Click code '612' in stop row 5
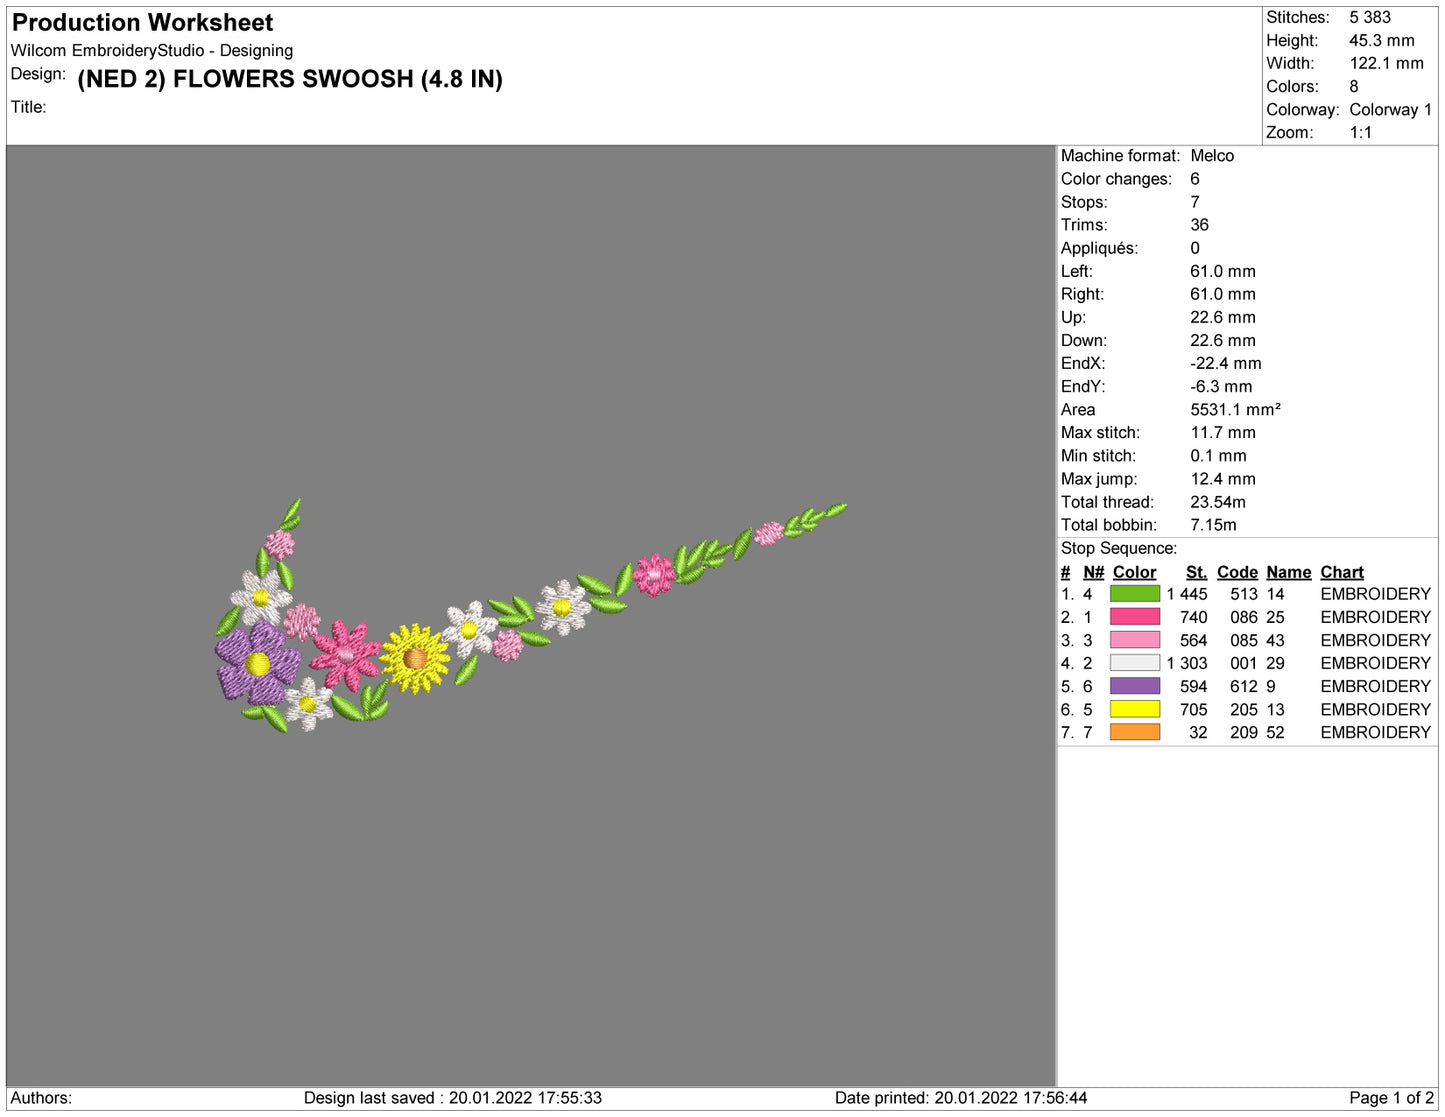Image resolution: width=1445 pixels, height=1117 pixels. pos(1244,686)
